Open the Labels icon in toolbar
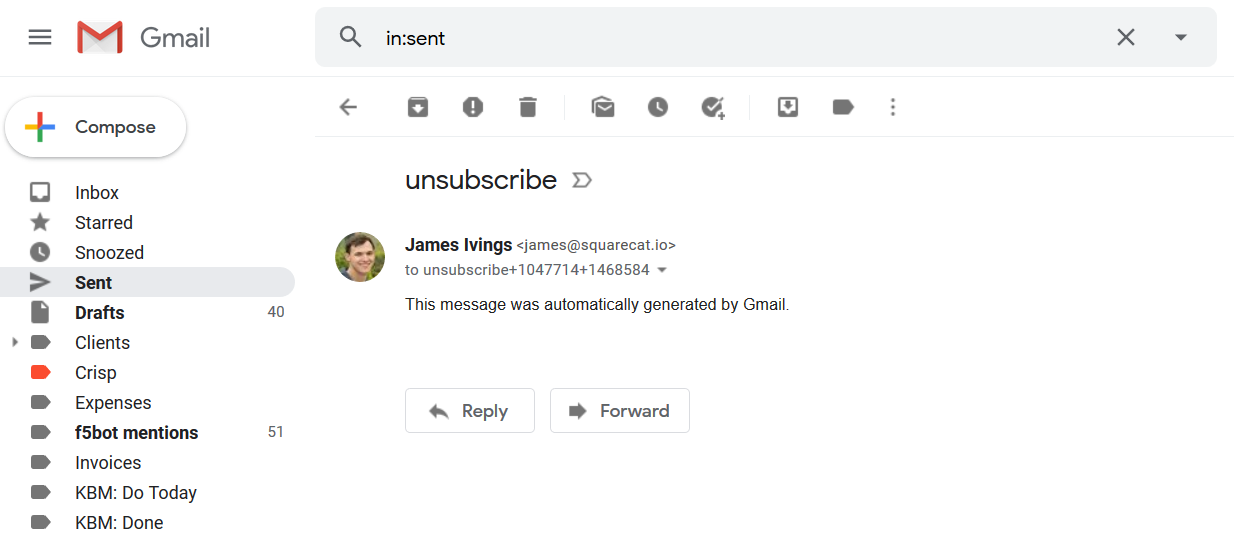 [x=843, y=107]
